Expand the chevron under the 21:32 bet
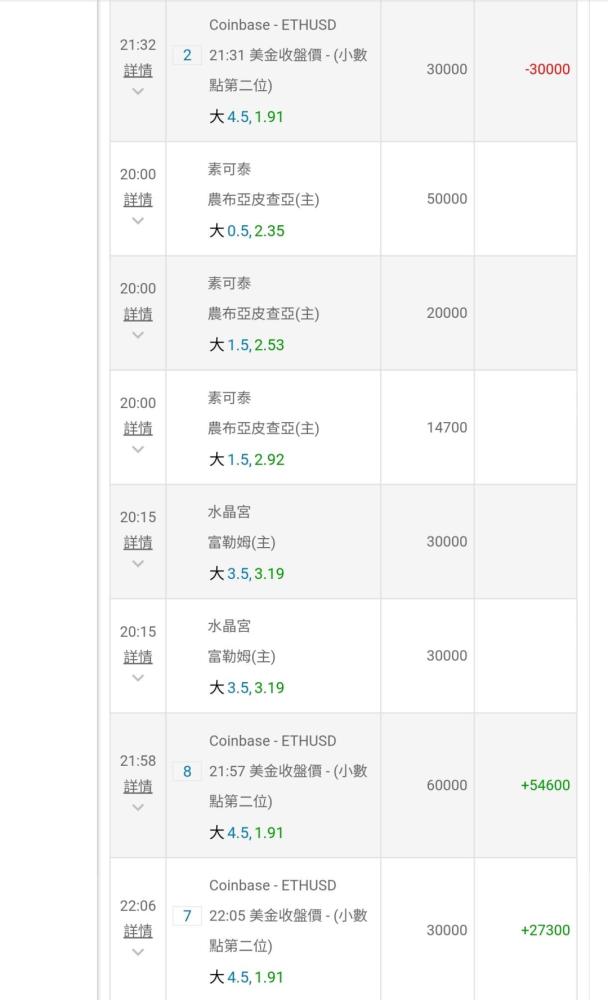This screenshot has height=1000, width=608. [138, 92]
